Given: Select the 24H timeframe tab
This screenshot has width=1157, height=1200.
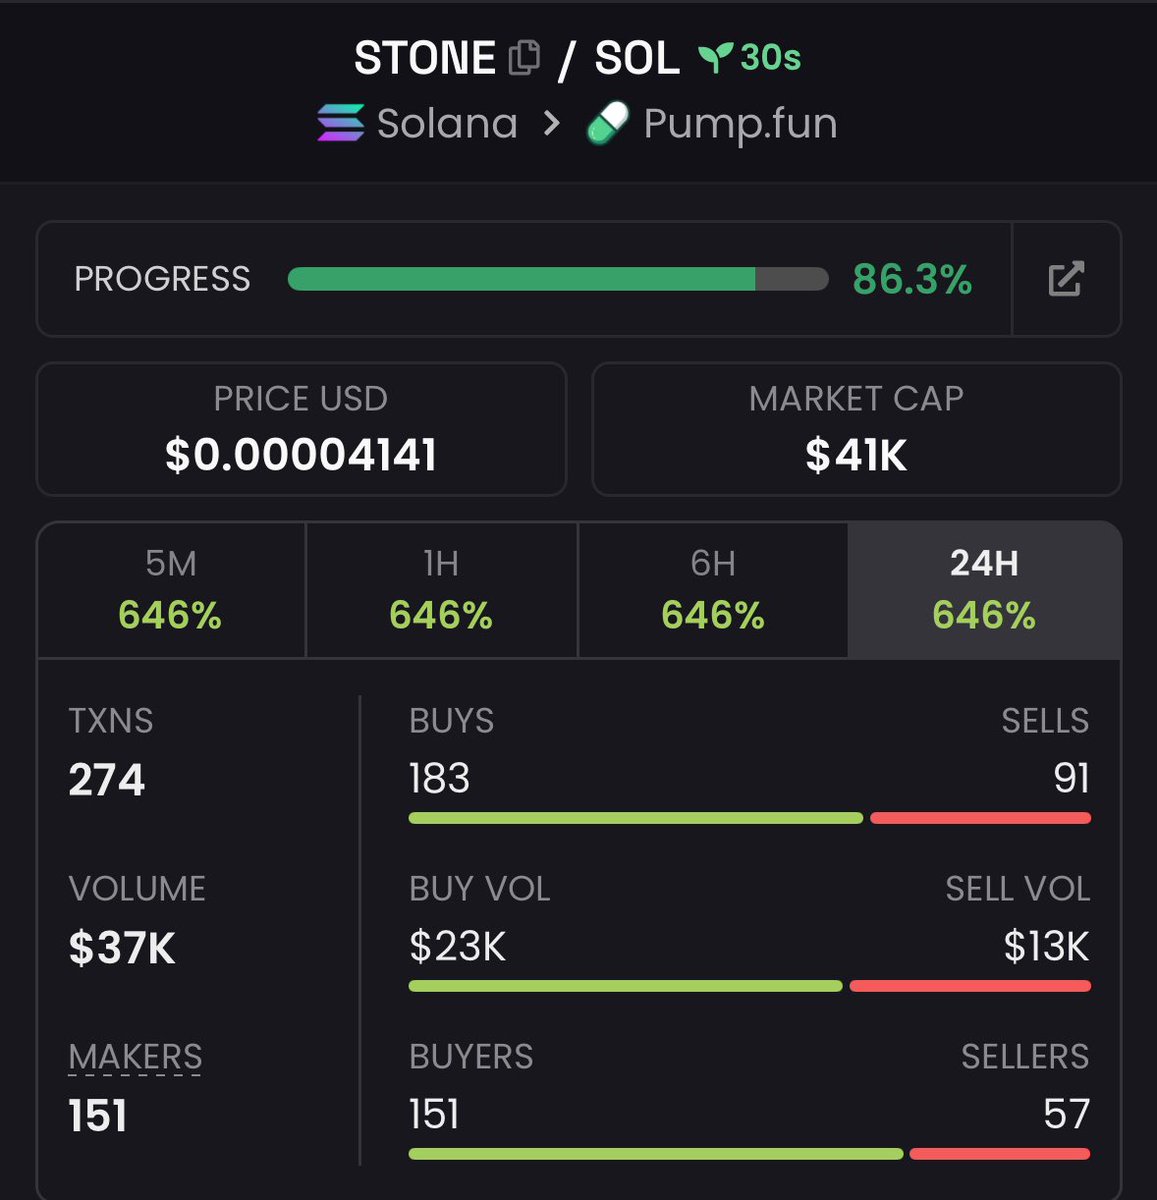Looking at the screenshot, I should click(984, 590).
